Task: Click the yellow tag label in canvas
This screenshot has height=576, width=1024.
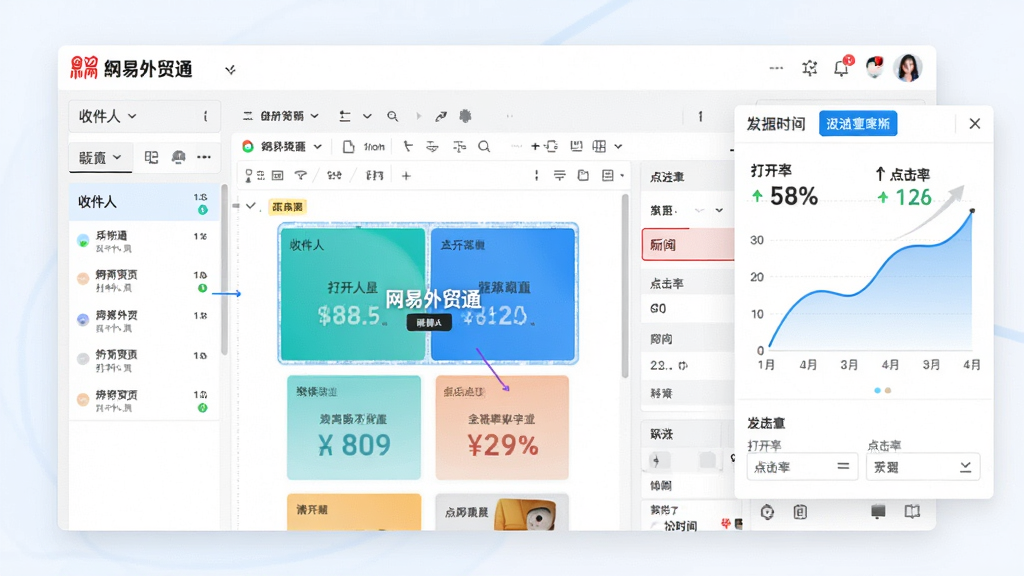Action: coord(287,207)
